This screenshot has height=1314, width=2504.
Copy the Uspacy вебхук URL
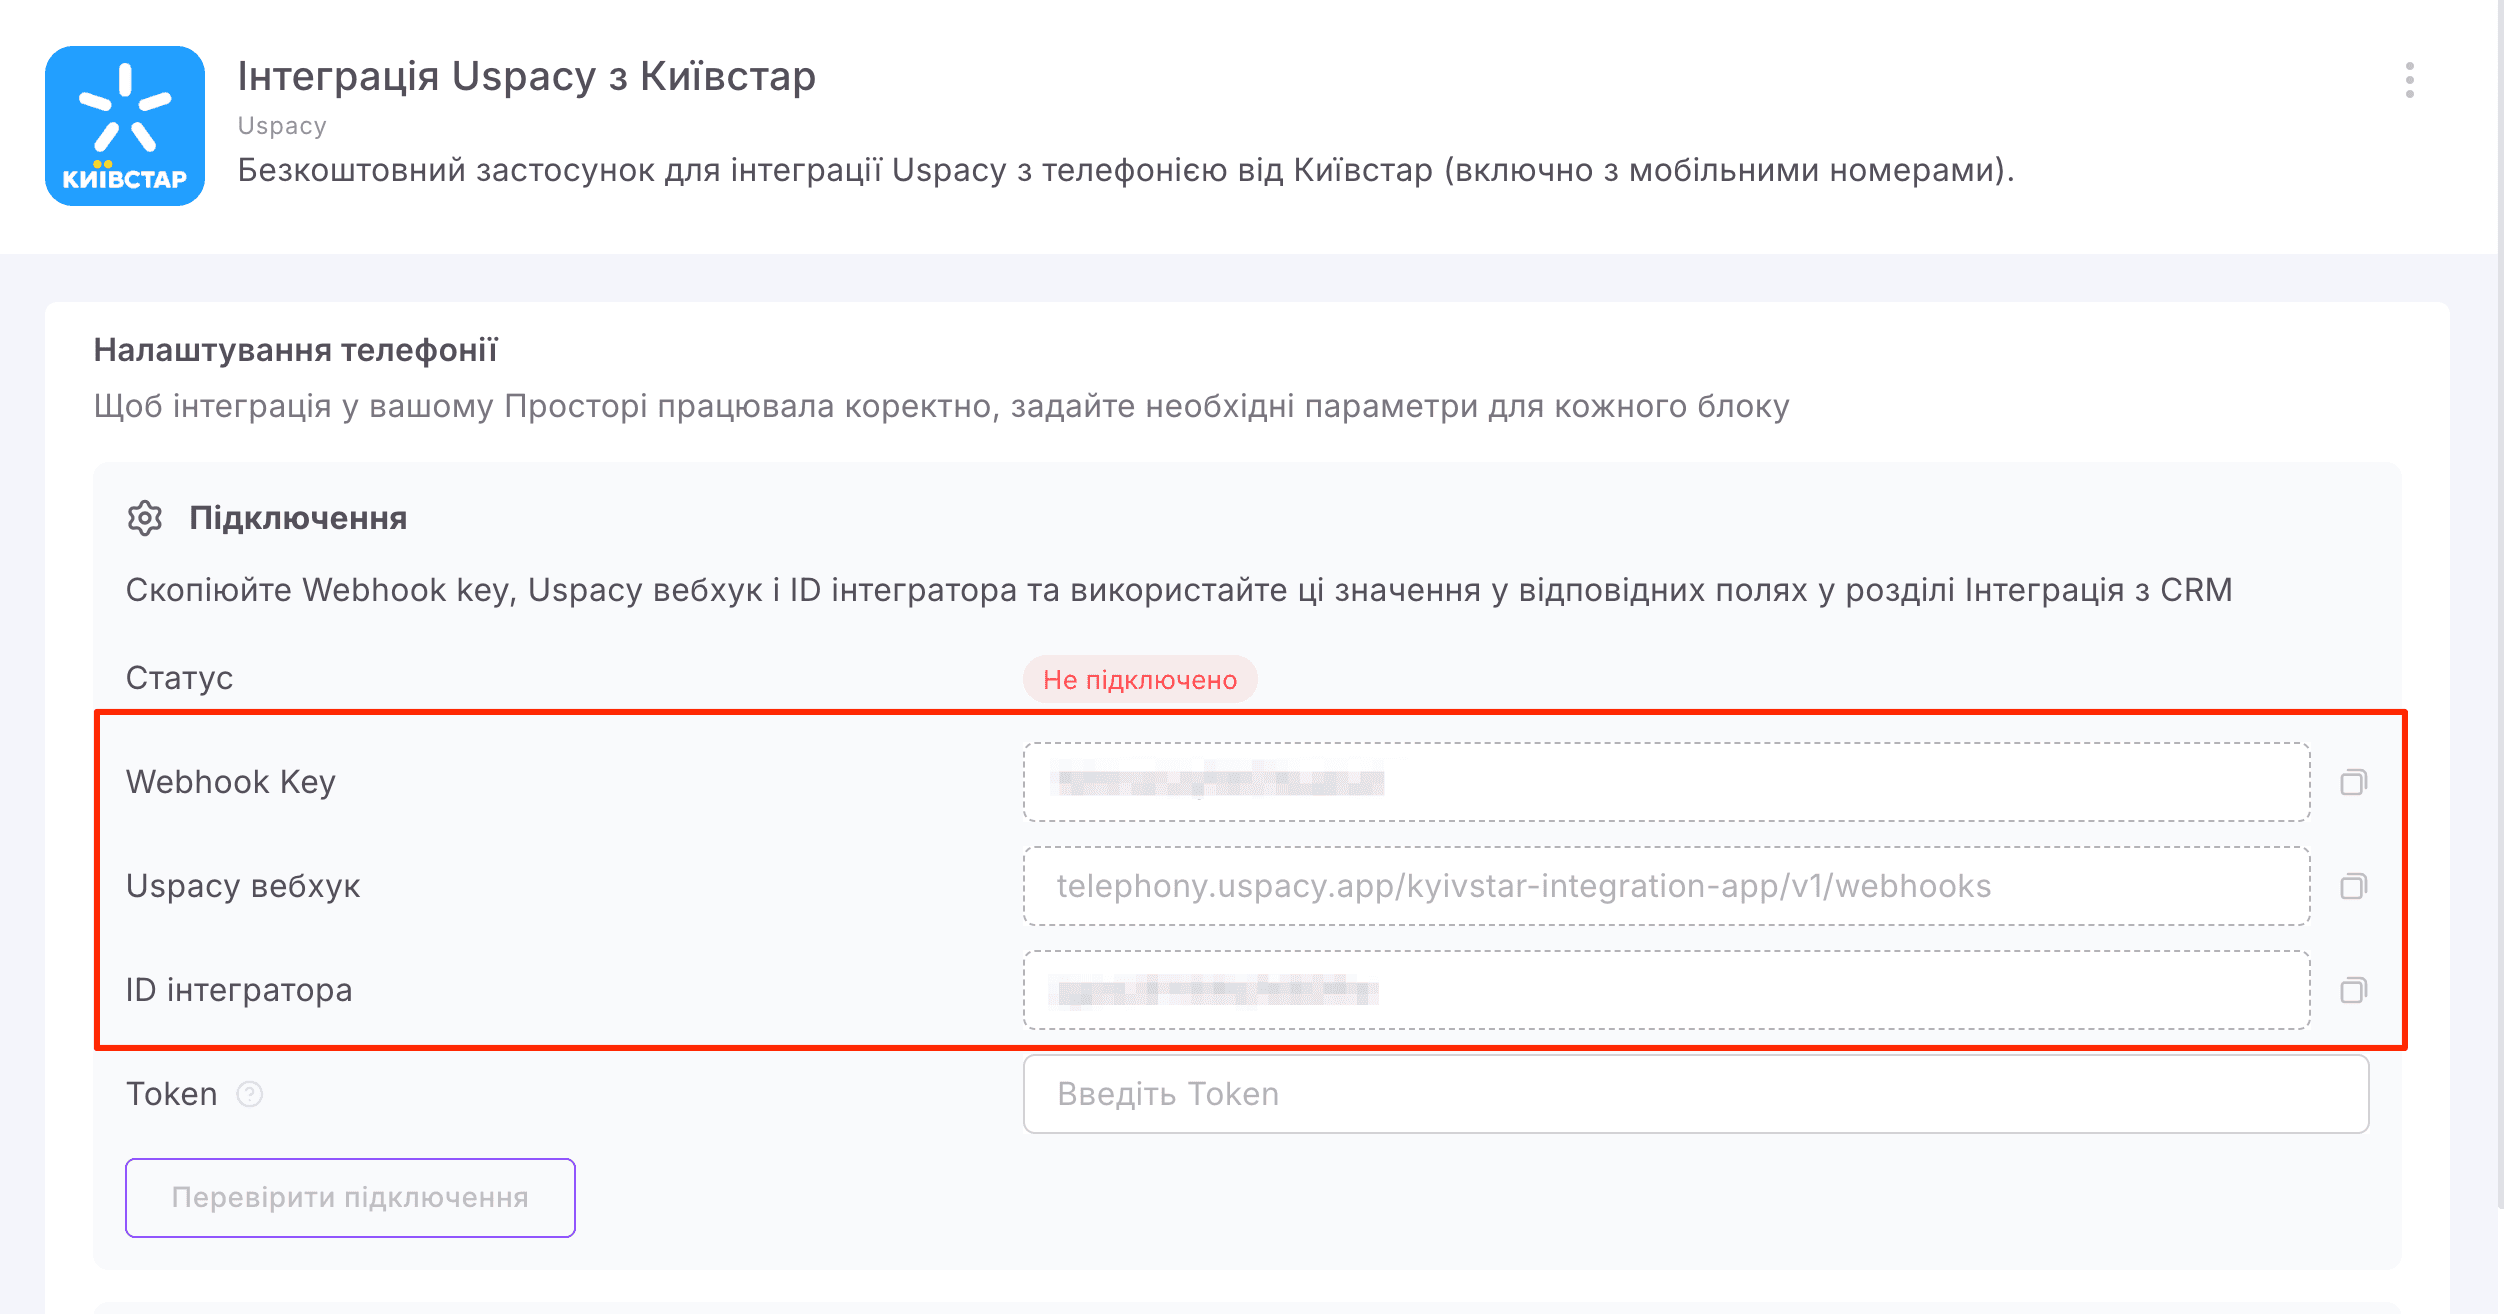tap(2352, 886)
